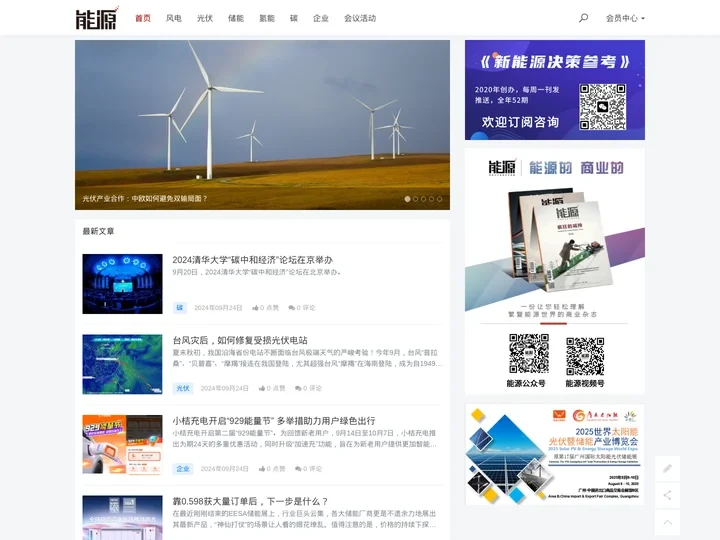Open article 靠0.598获大量订单后，下一步是什么？

coord(250,501)
